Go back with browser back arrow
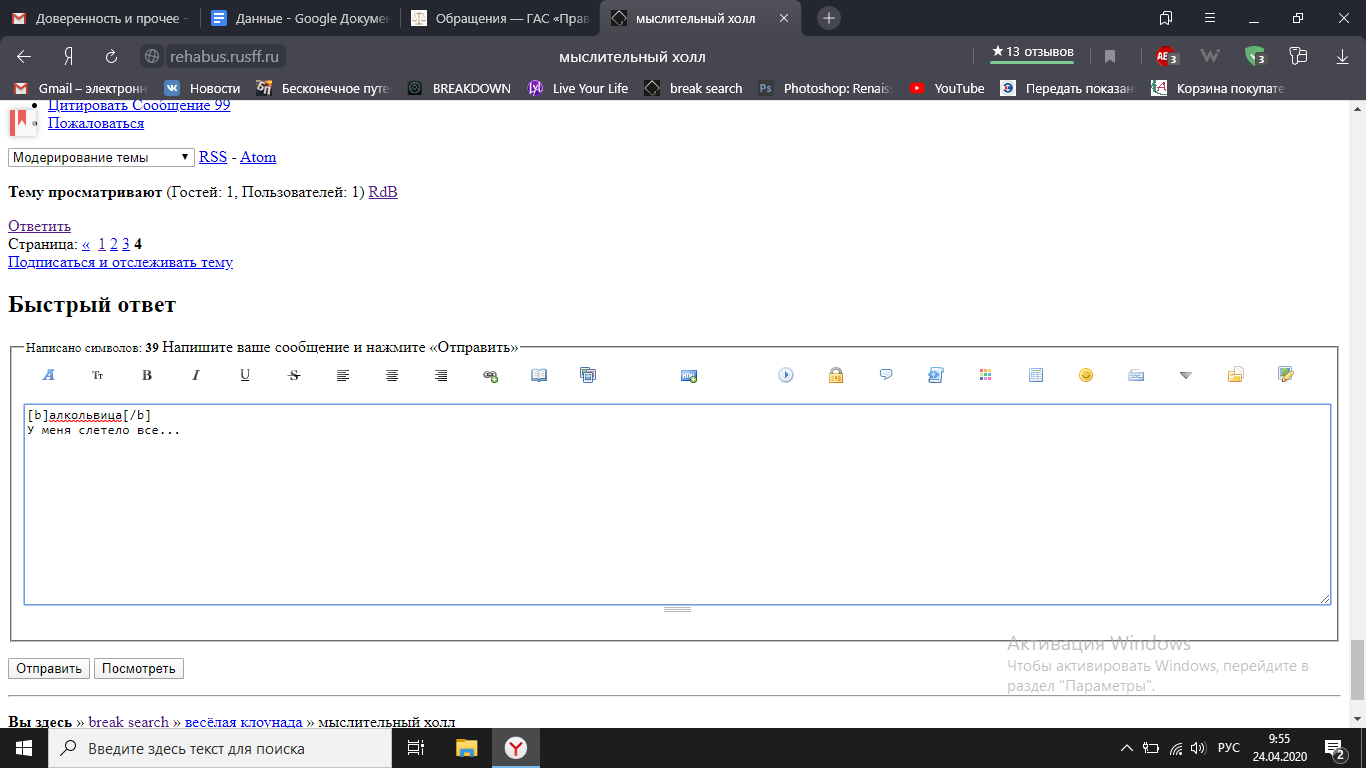 click(x=24, y=57)
